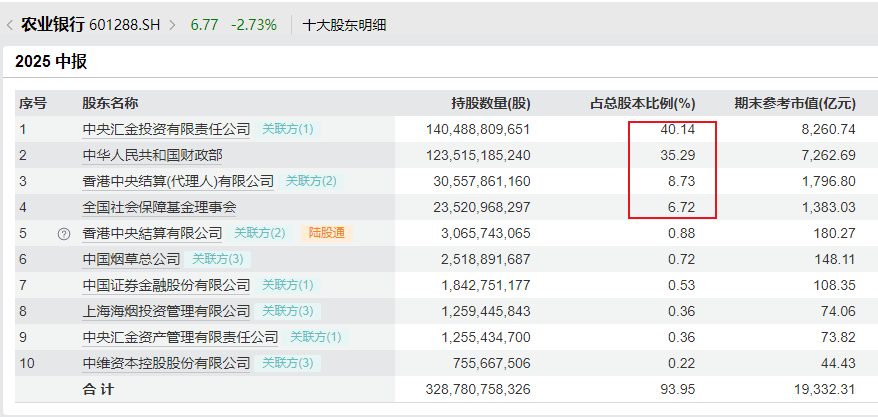Viewport: 878px width, 417px height.
Task: Click 关联方(3) tag beside 中国烟草总公司
Action: (x=218, y=259)
